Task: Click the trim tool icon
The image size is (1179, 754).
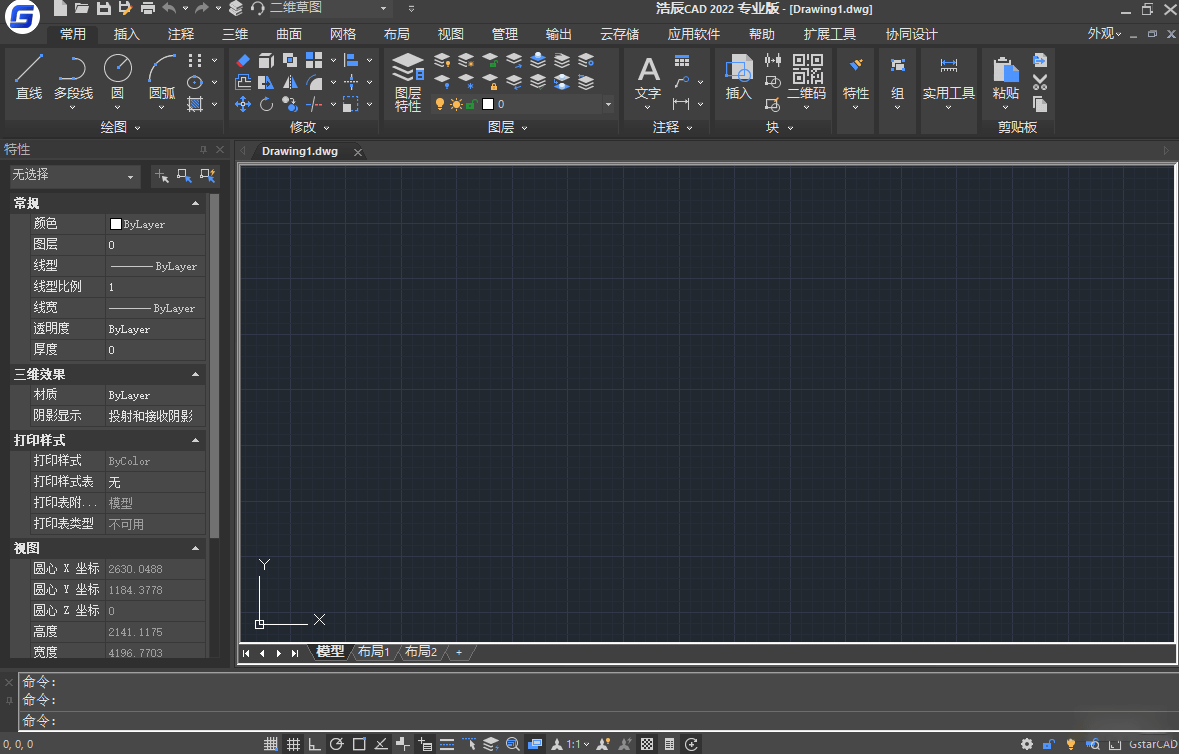Action: point(314,104)
